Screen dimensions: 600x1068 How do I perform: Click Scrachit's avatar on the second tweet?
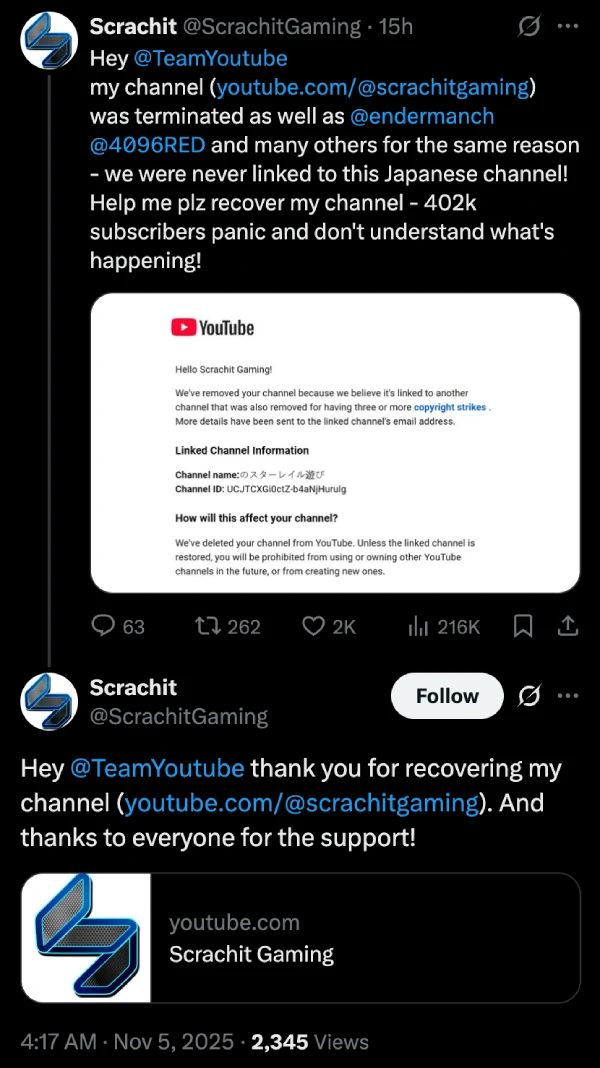tap(49, 701)
